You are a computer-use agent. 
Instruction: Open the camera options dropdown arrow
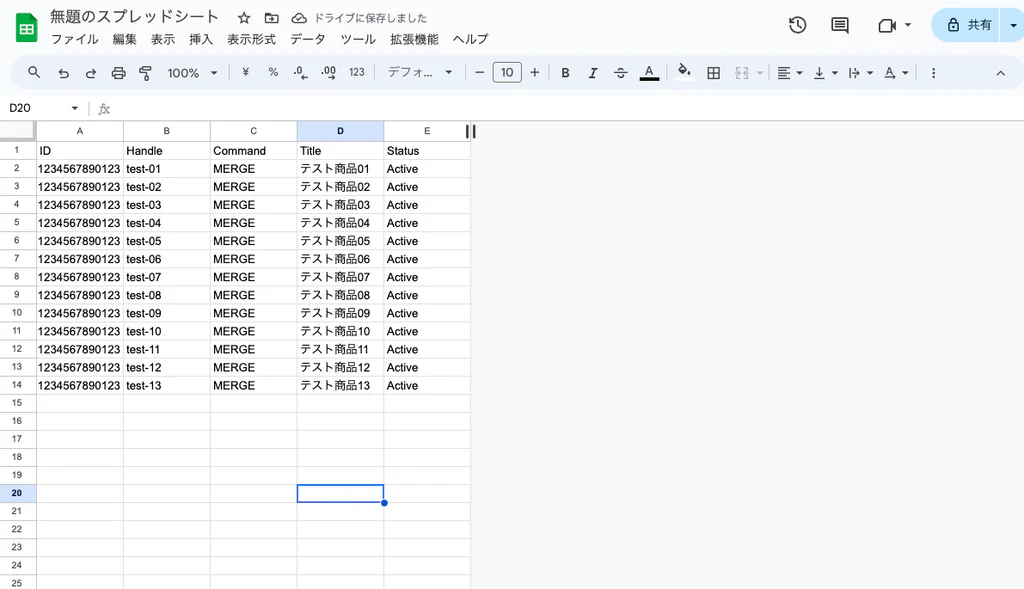(908, 25)
